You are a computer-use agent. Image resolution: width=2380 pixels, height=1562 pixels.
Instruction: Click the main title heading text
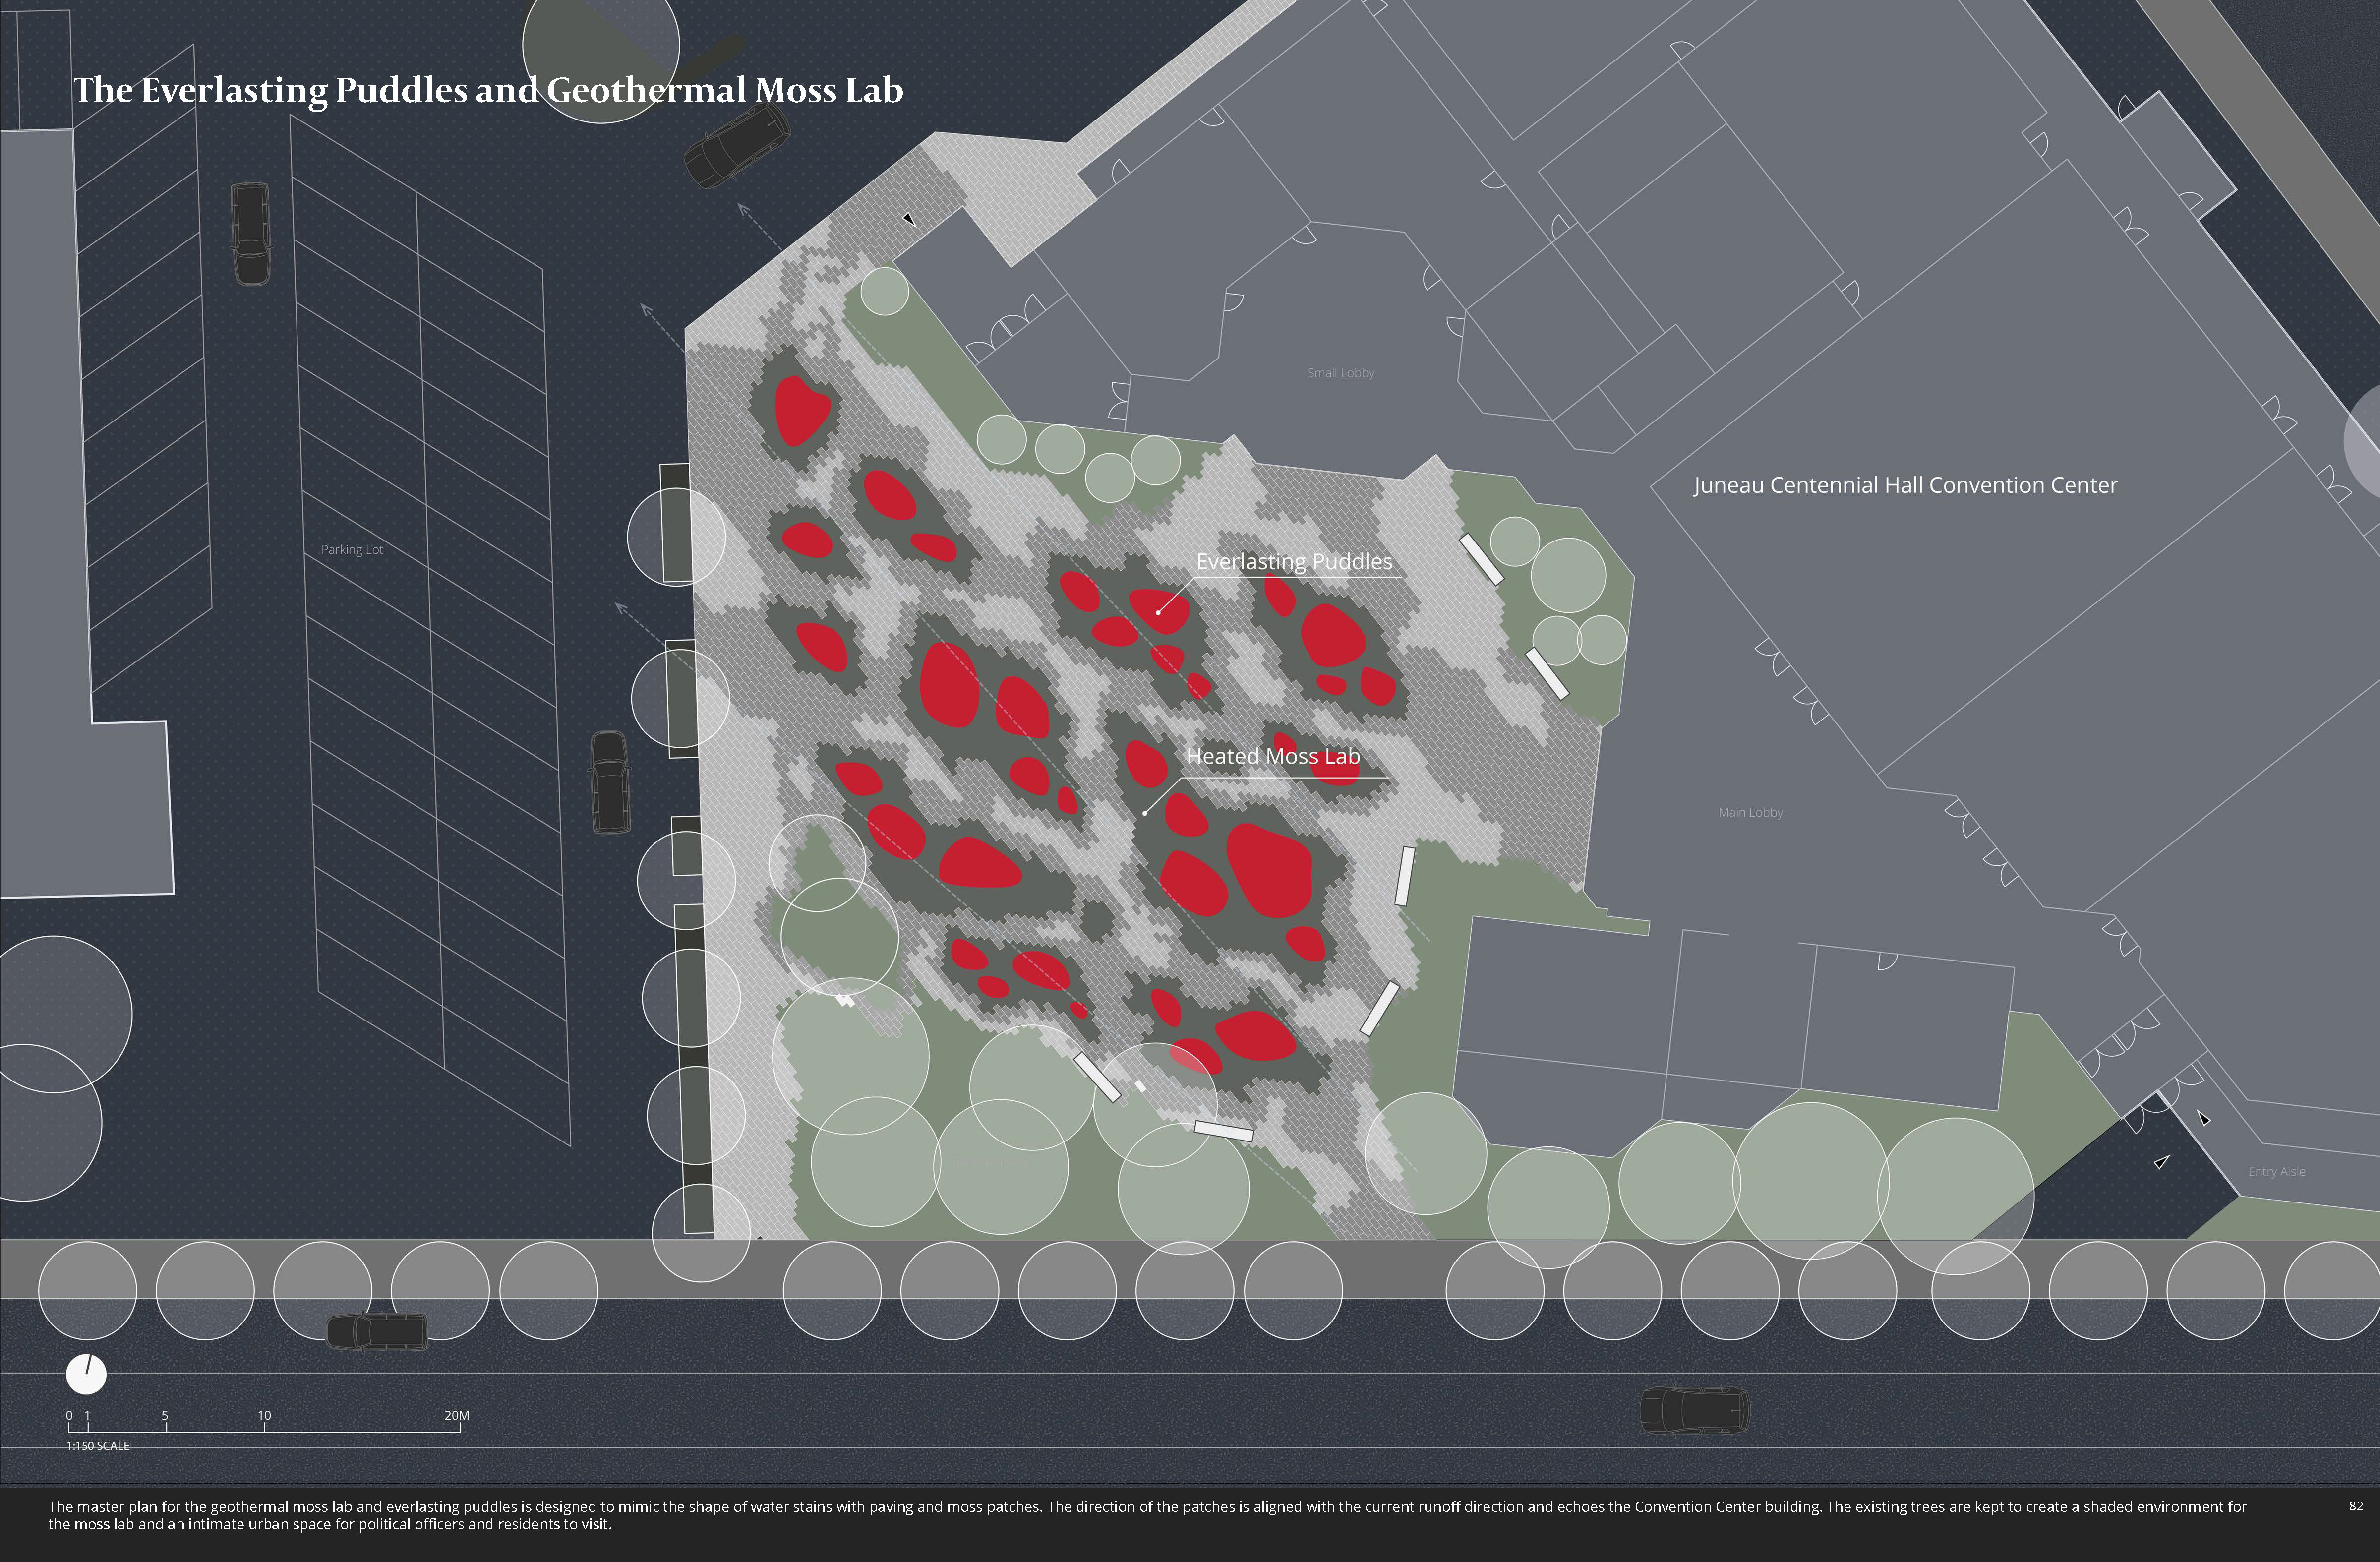(488, 90)
